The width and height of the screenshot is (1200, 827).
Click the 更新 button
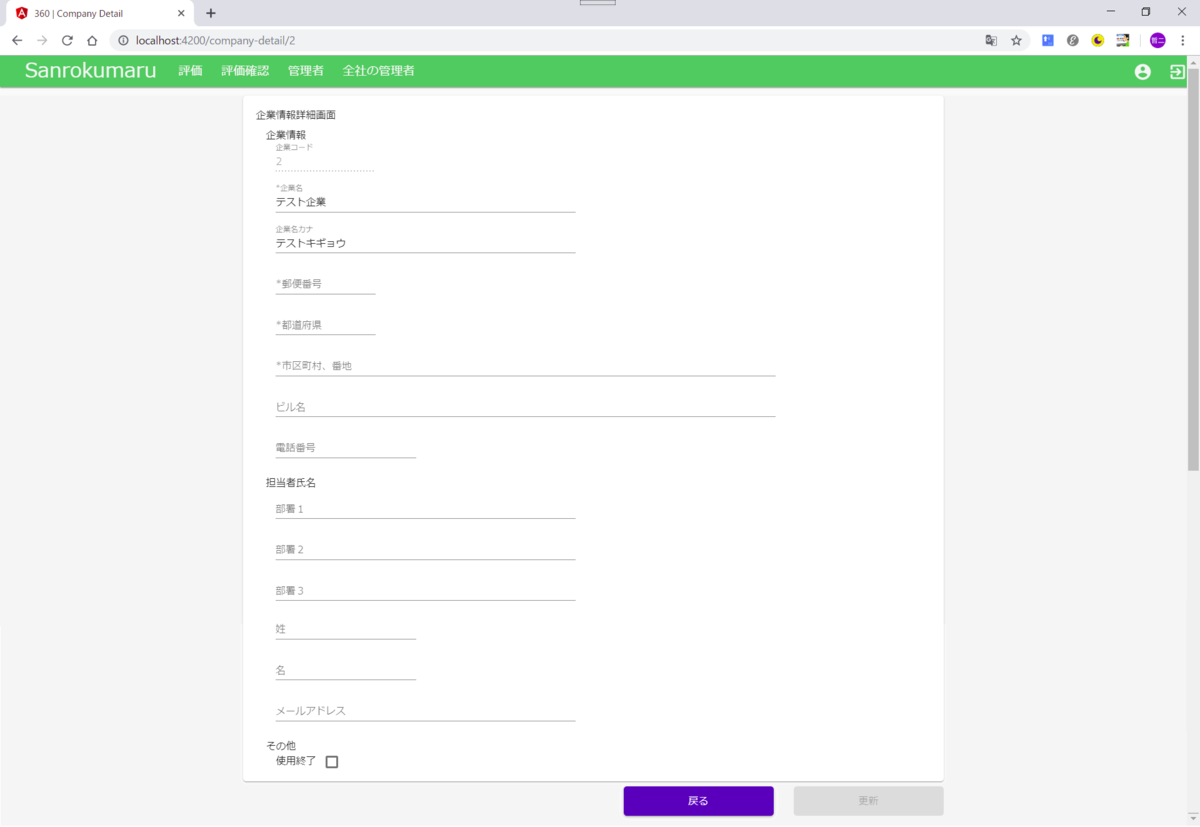869,801
